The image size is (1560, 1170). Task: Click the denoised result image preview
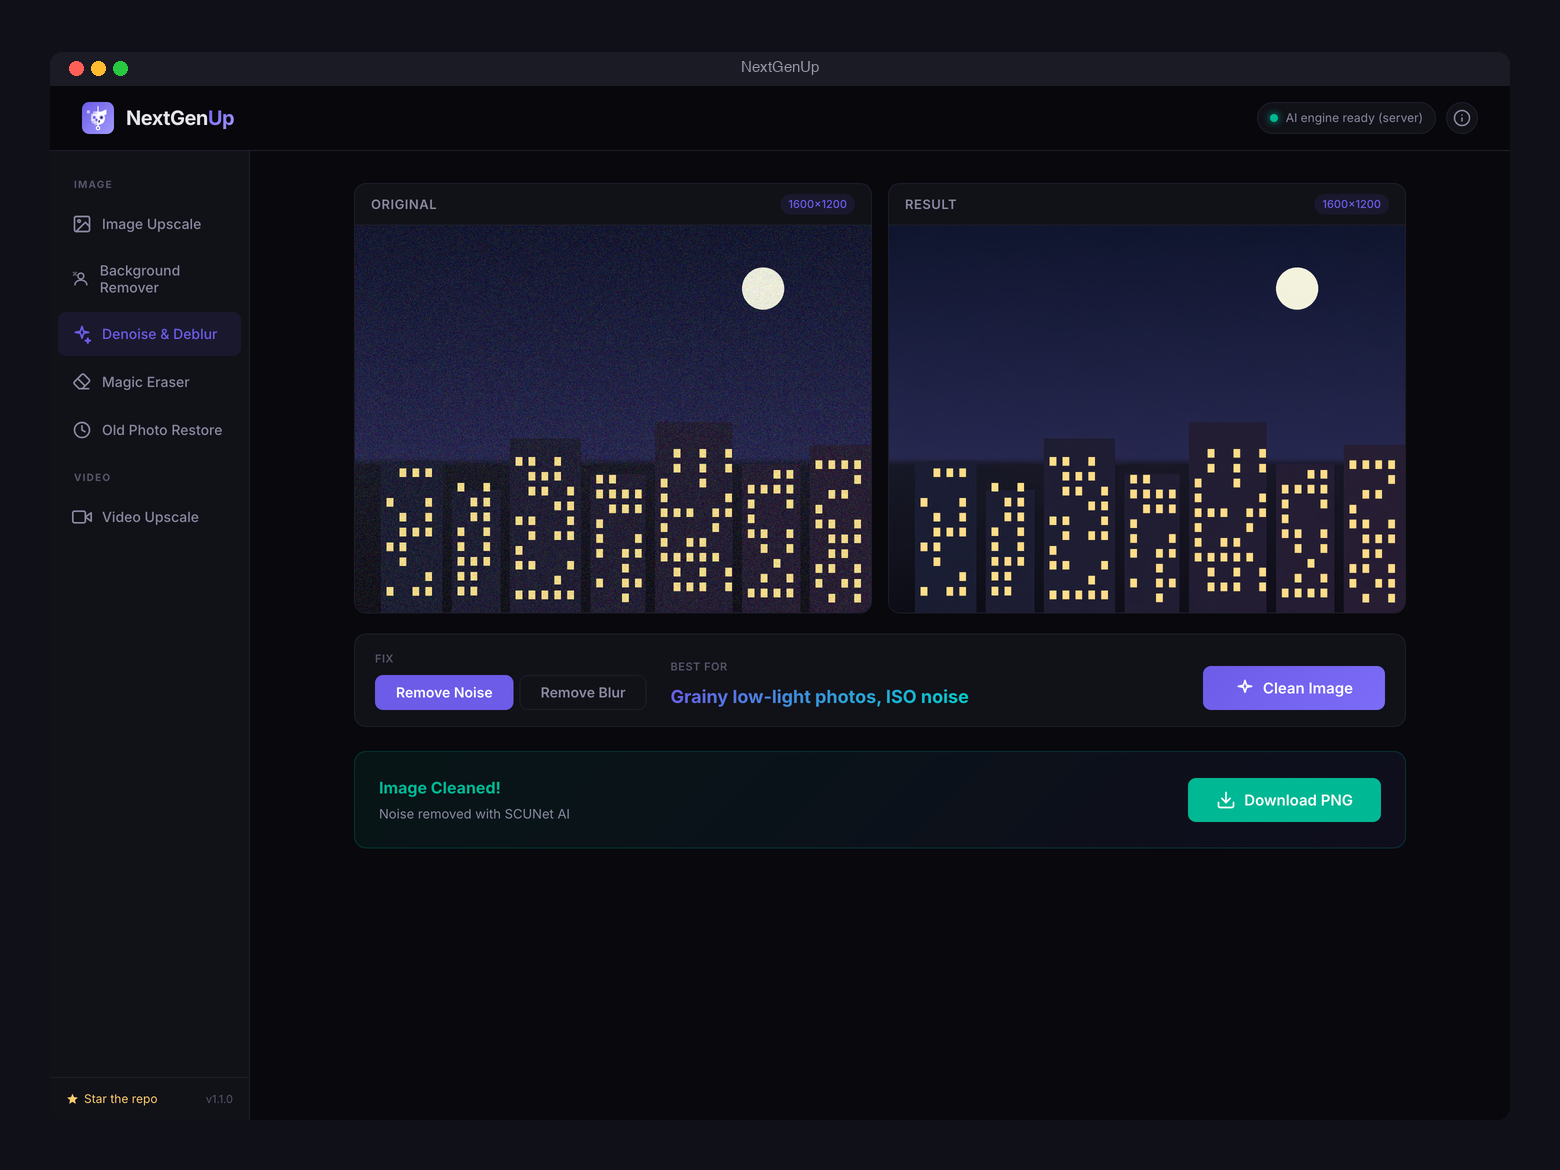click(1147, 419)
